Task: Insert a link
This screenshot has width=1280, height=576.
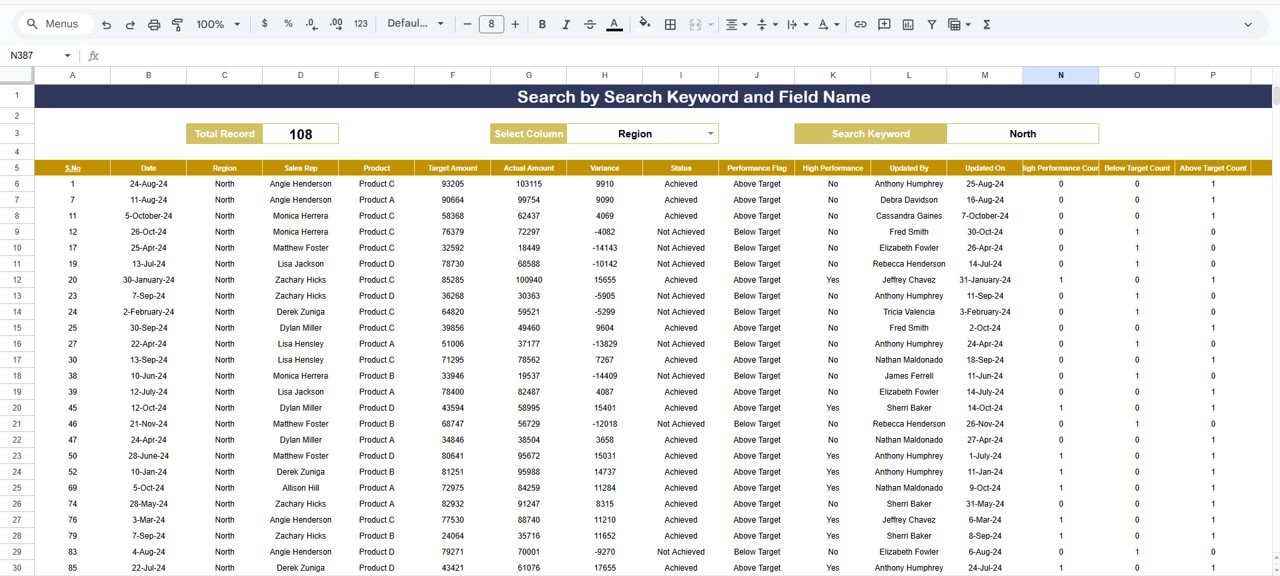Action: tap(860, 24)
